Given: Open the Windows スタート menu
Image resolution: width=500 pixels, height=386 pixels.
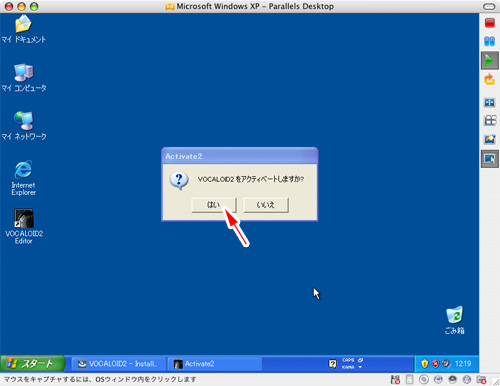Looking at the screenshot, I should (32, 363).
